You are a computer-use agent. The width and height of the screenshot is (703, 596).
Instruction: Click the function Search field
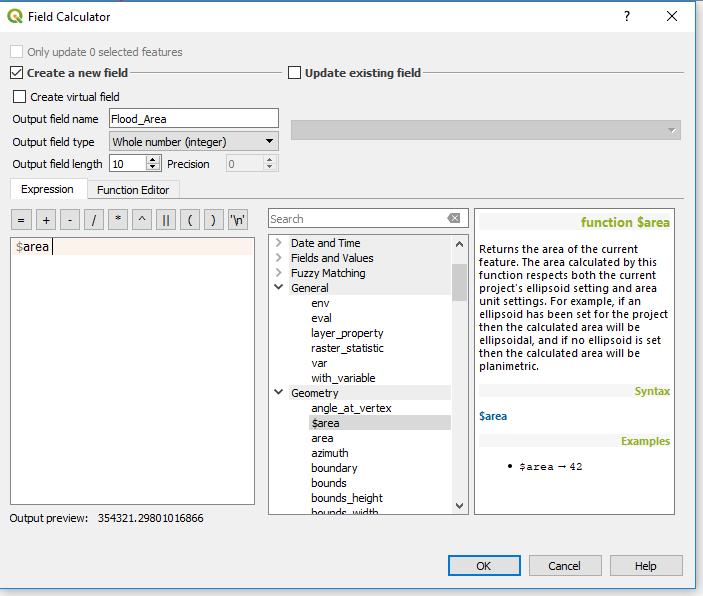[x=355, y=219]
